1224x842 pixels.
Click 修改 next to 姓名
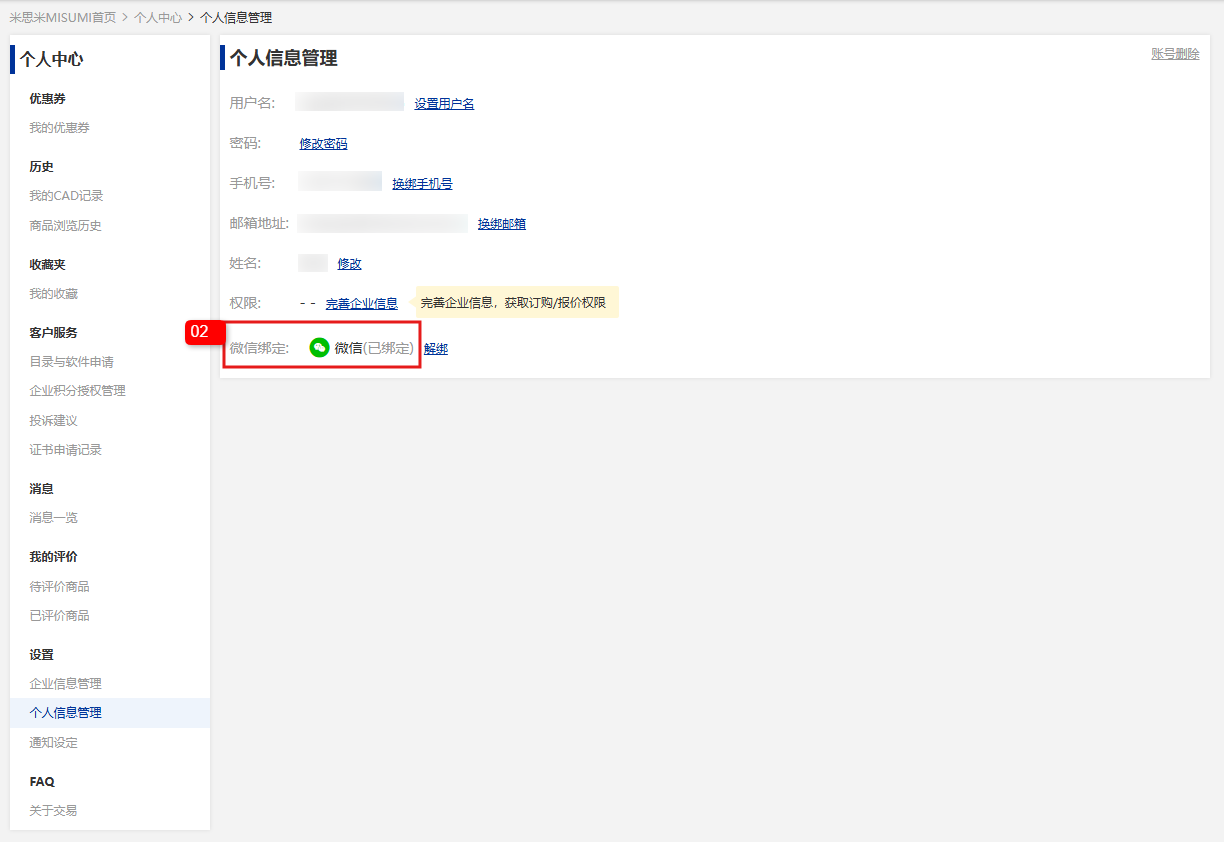349,264
